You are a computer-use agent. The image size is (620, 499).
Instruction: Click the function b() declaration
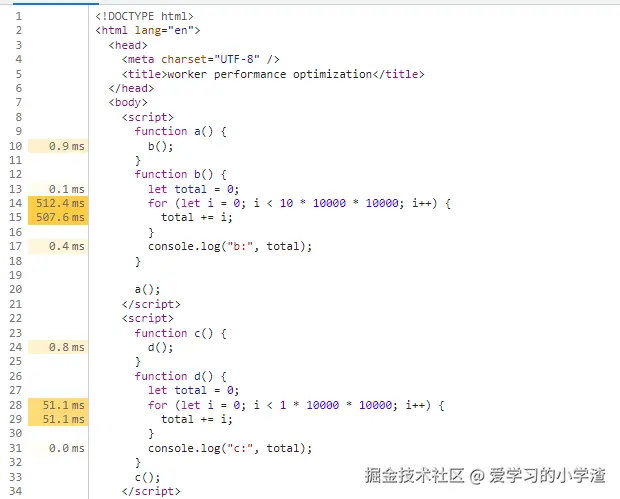(181, 174)
